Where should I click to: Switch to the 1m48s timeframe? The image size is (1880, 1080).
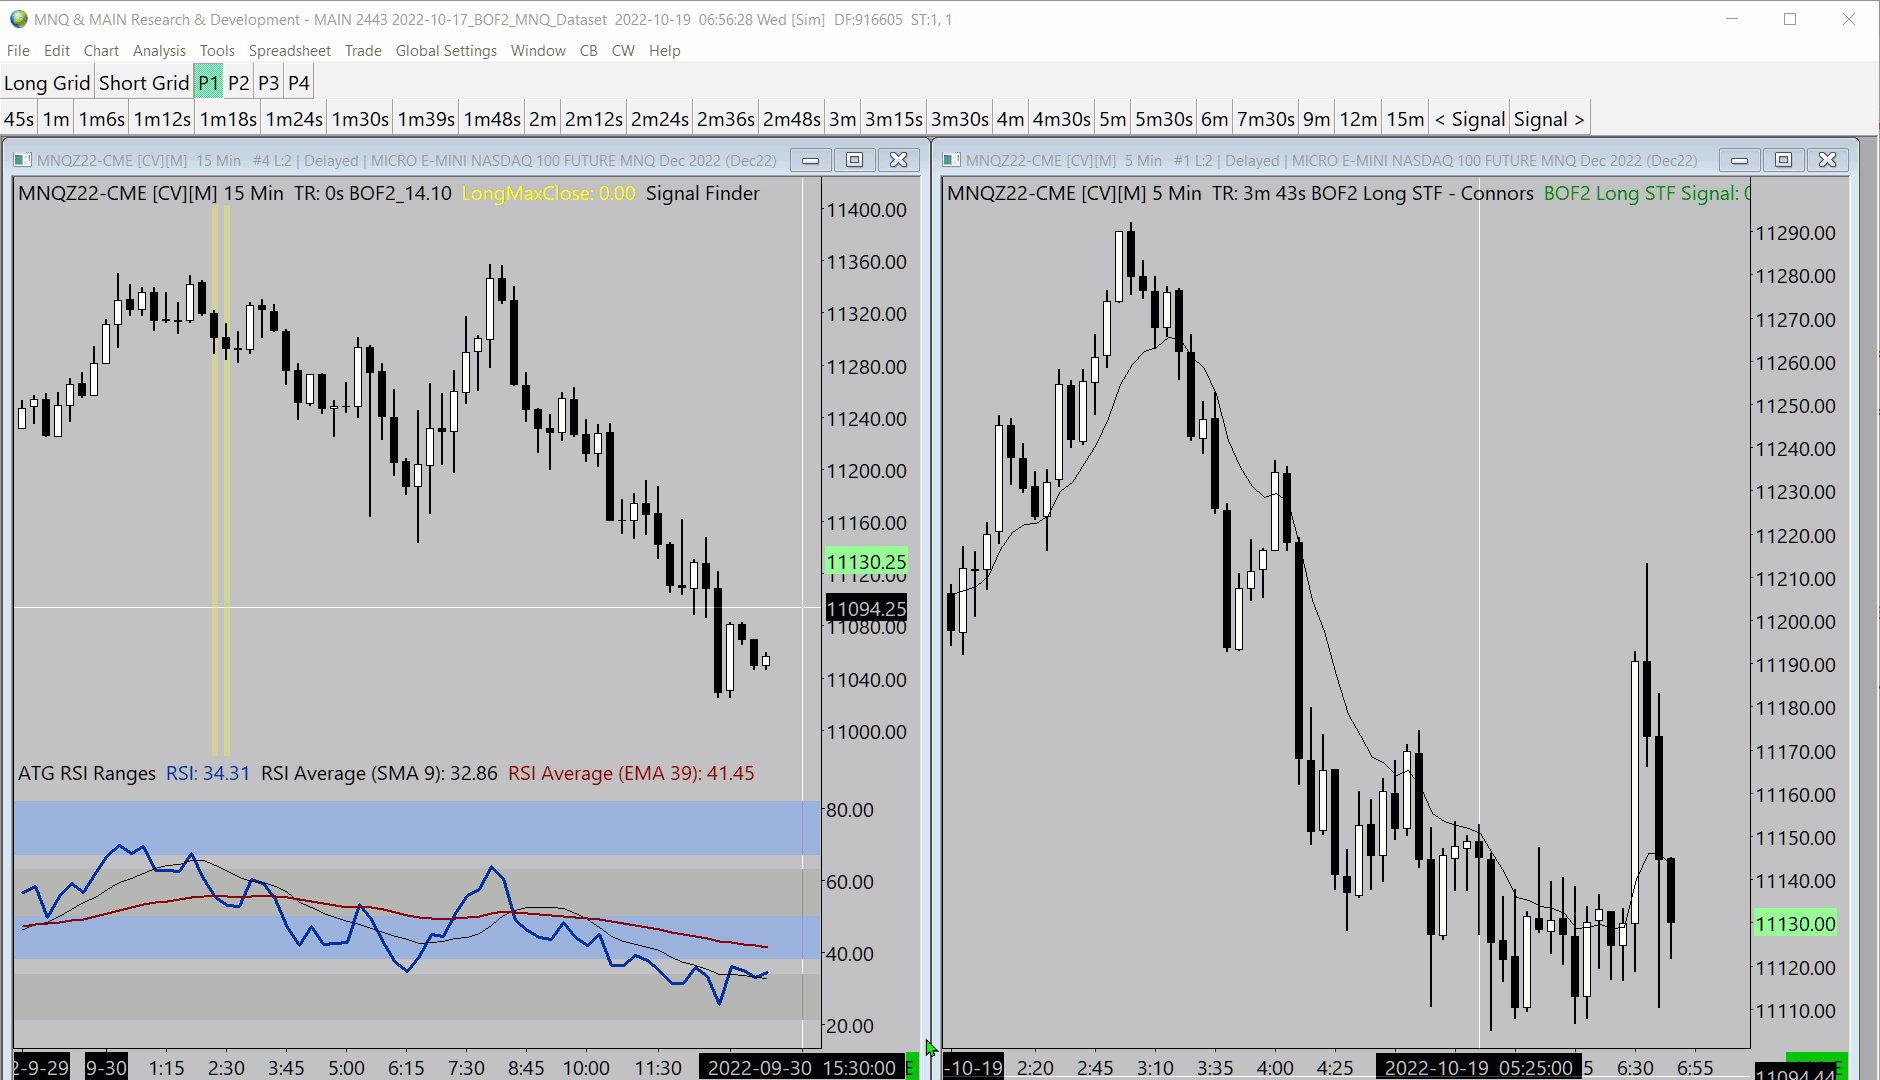pos(492,119)
